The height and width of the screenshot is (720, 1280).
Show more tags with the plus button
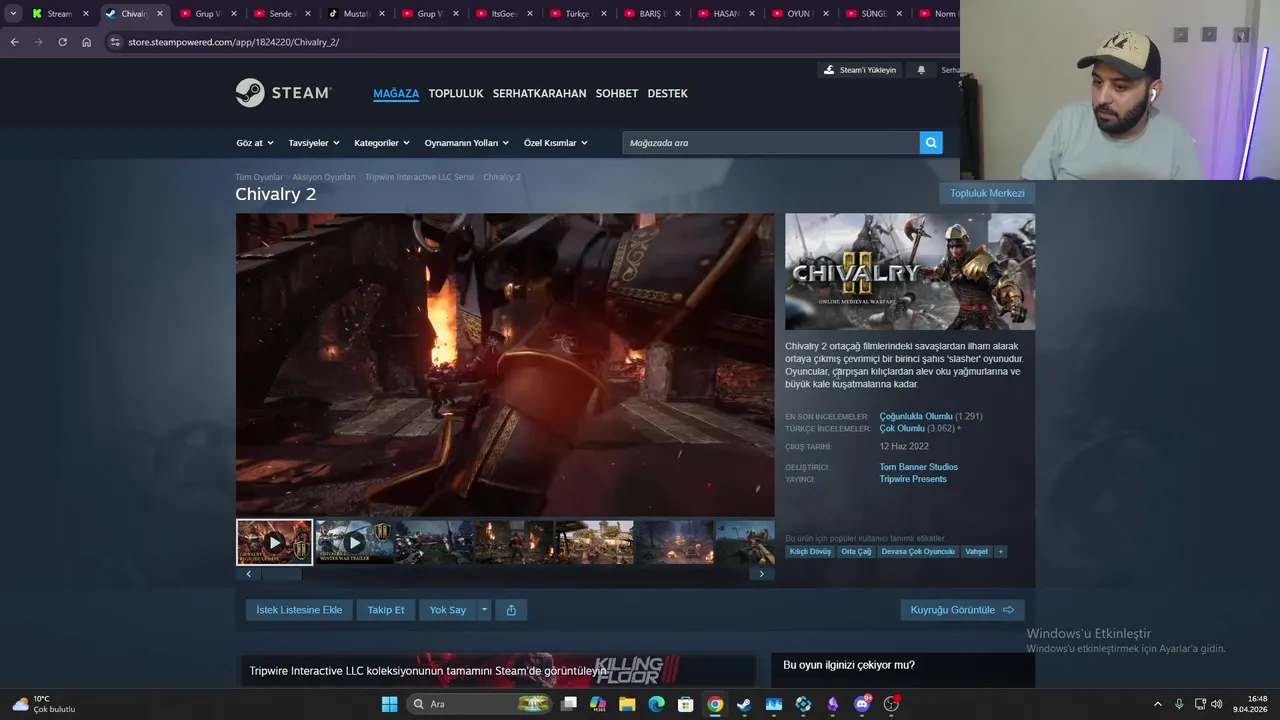(x=1000, y=551)
